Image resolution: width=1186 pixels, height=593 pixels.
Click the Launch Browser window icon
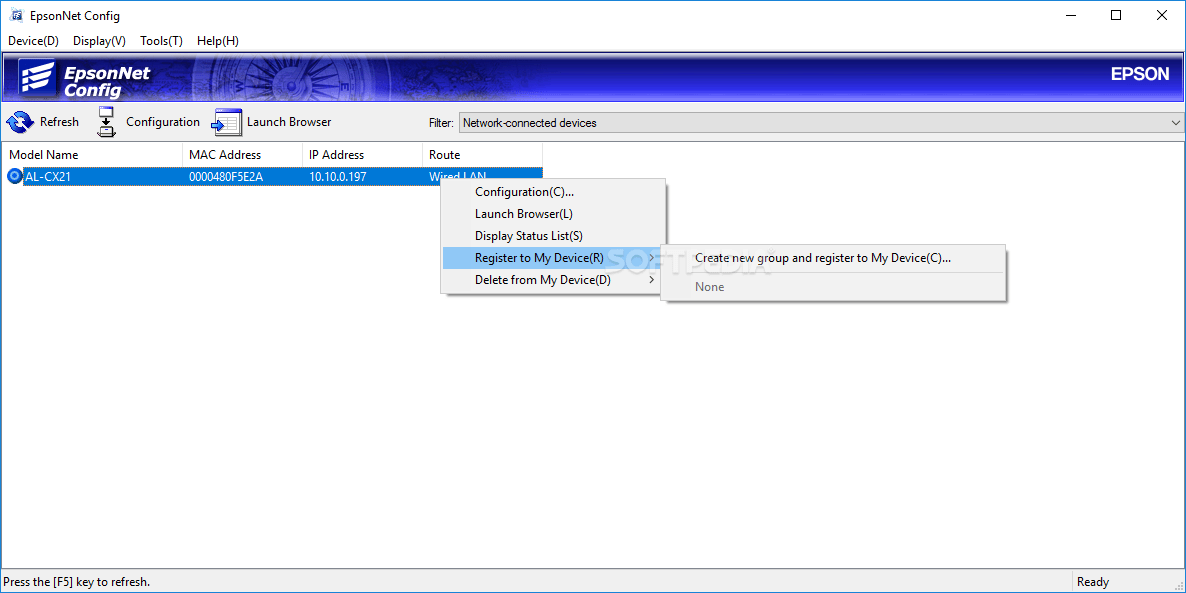226,123
